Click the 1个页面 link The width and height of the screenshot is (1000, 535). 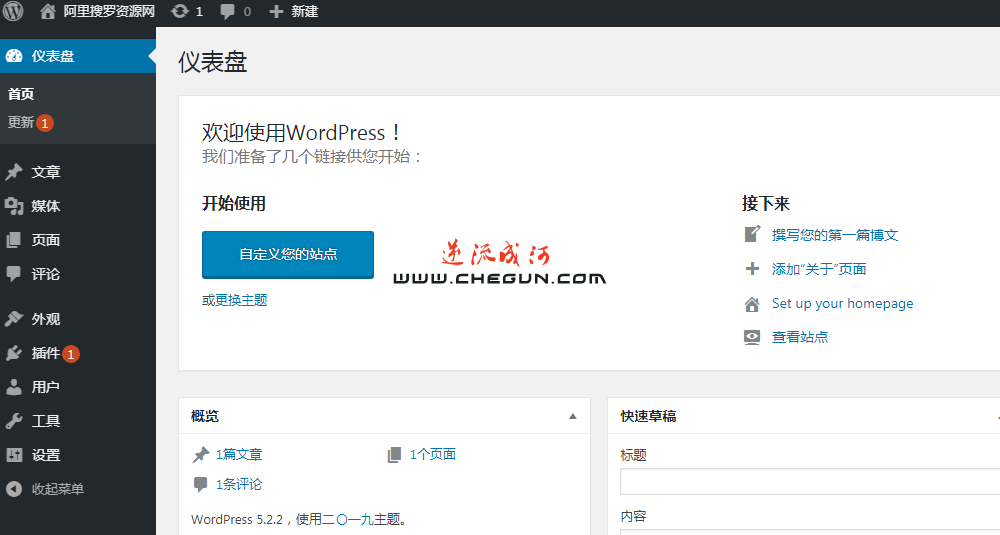(432, 455)
